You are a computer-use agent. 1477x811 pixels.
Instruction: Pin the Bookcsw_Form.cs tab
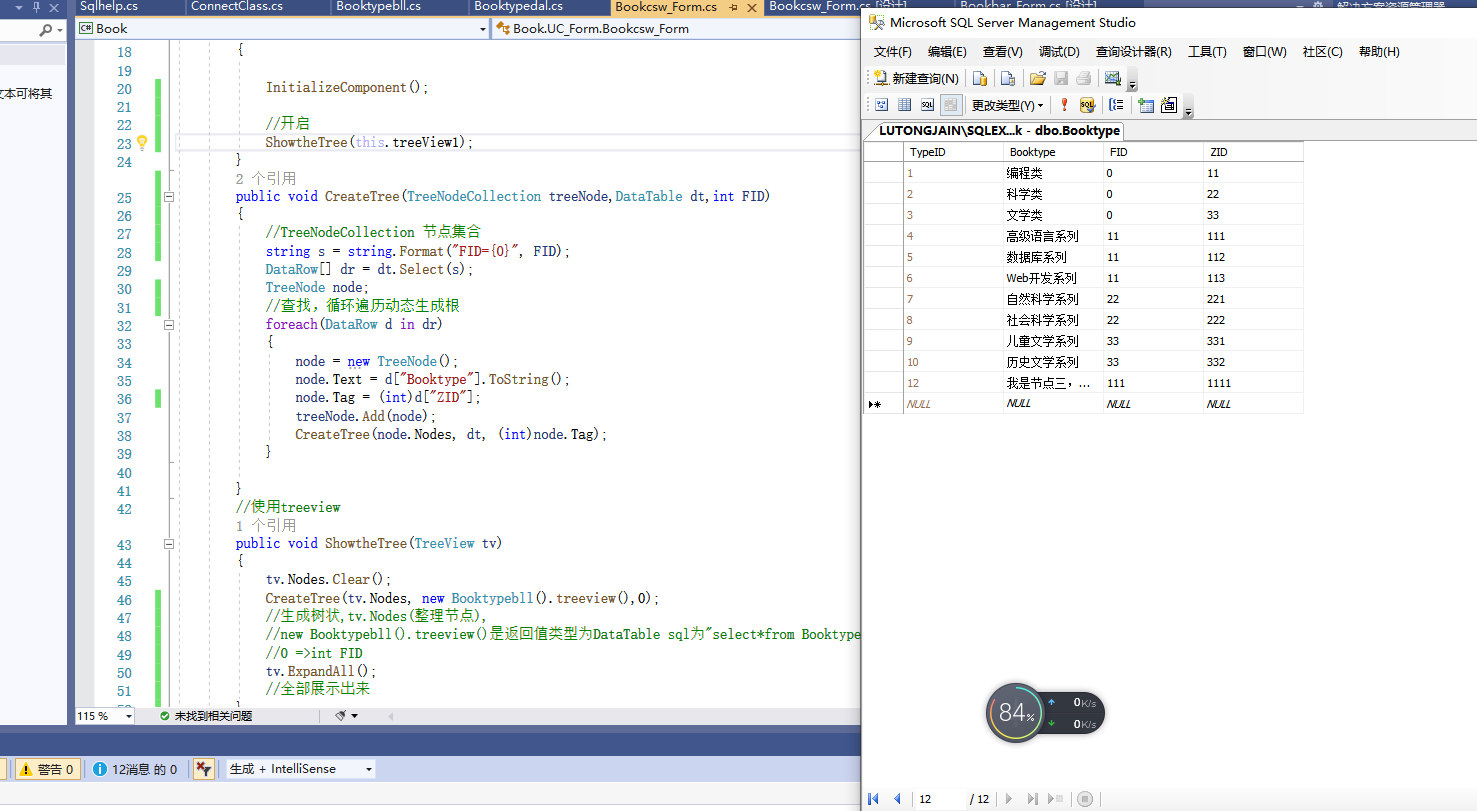click(x=733, y=7)
